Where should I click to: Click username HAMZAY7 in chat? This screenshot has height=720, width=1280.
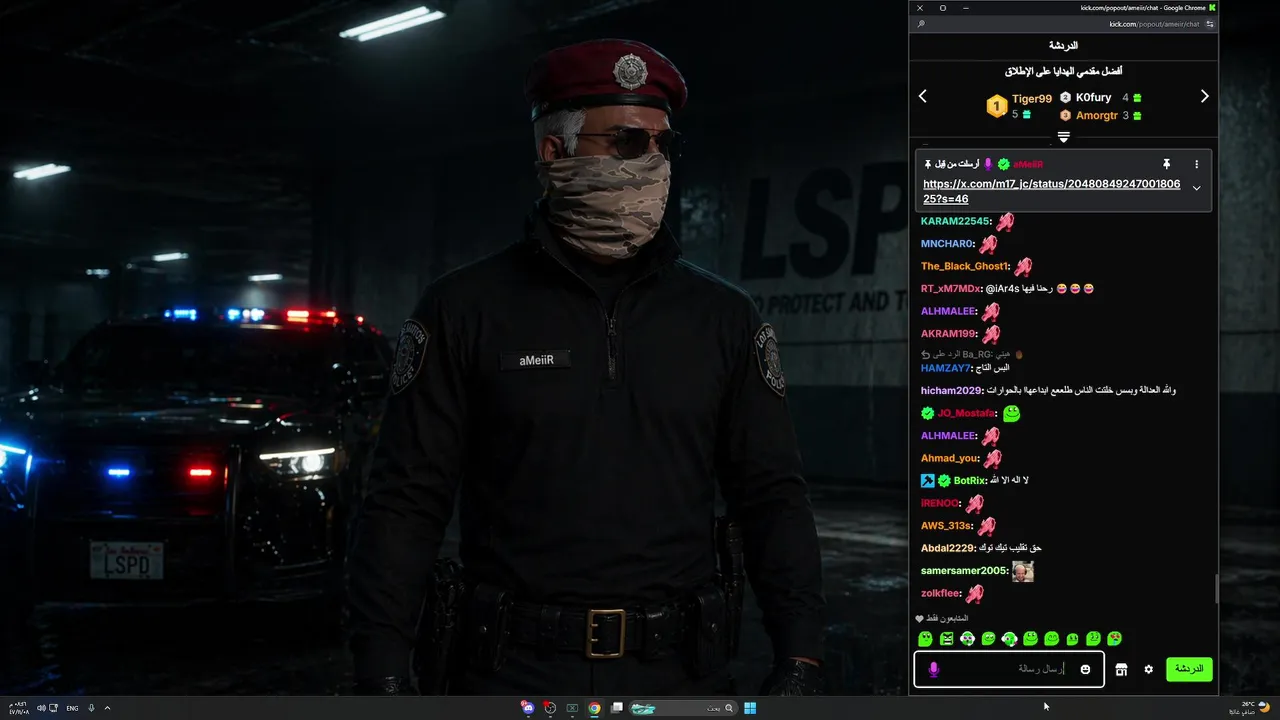946,368
